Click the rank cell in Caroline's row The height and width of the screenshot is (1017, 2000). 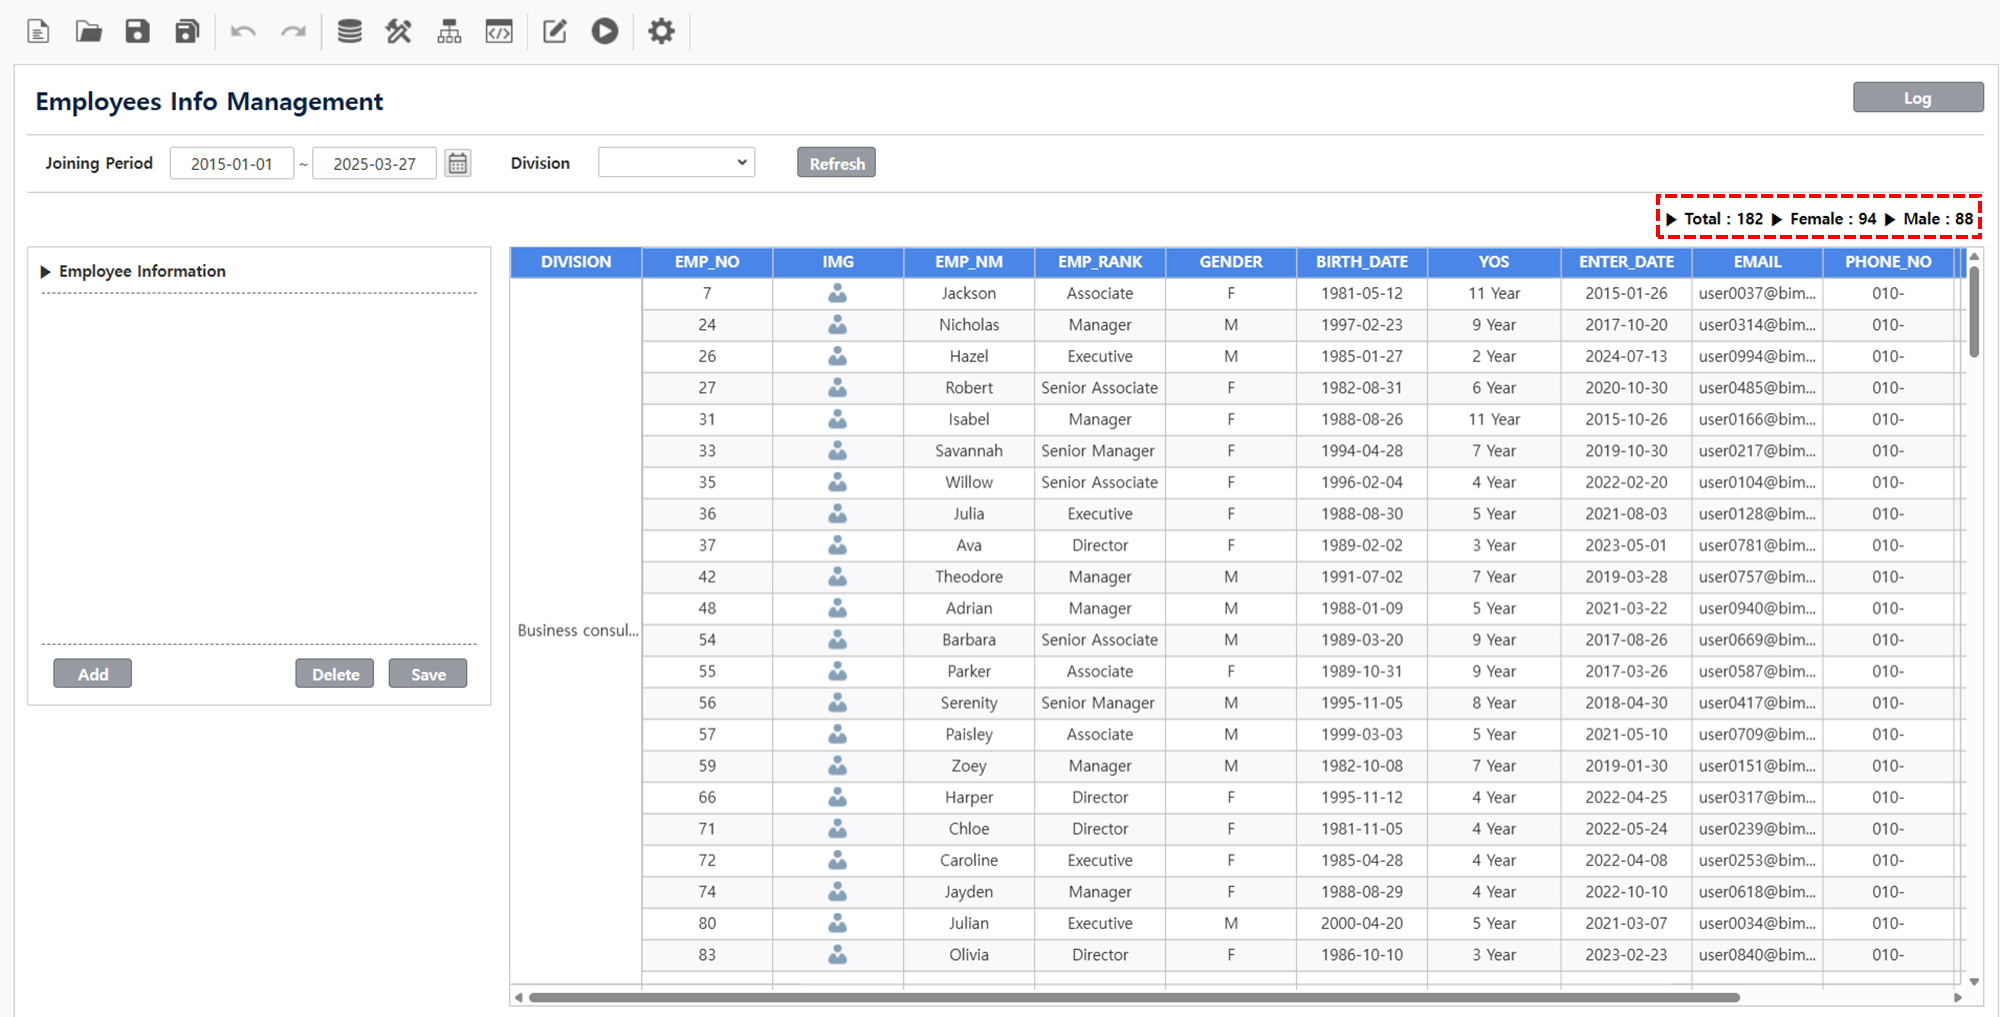tap(1100, 860)
